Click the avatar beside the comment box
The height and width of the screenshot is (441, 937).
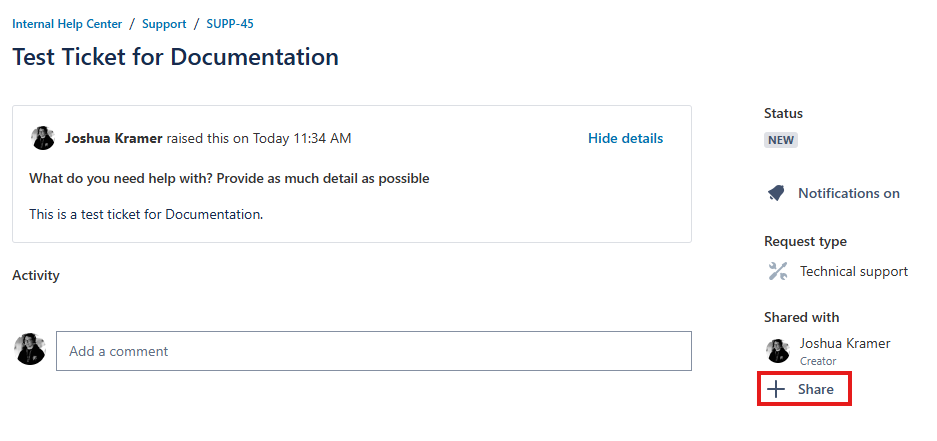tap(30, 350)
